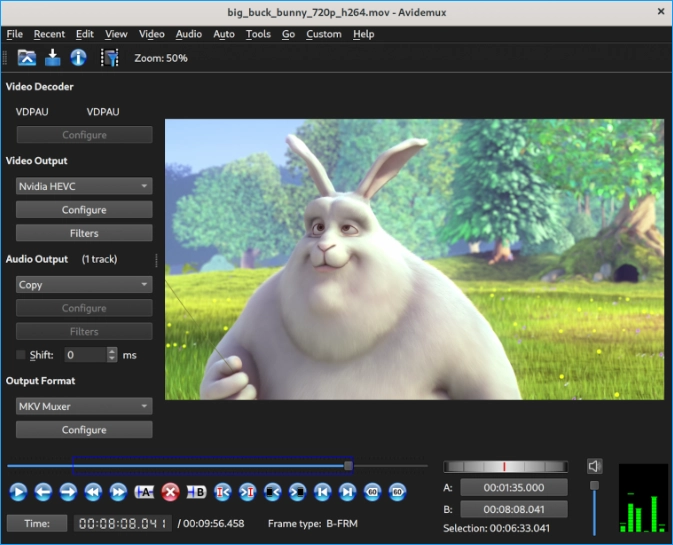
Task: Step forward one frame
Action: click(x=68, y=492)
